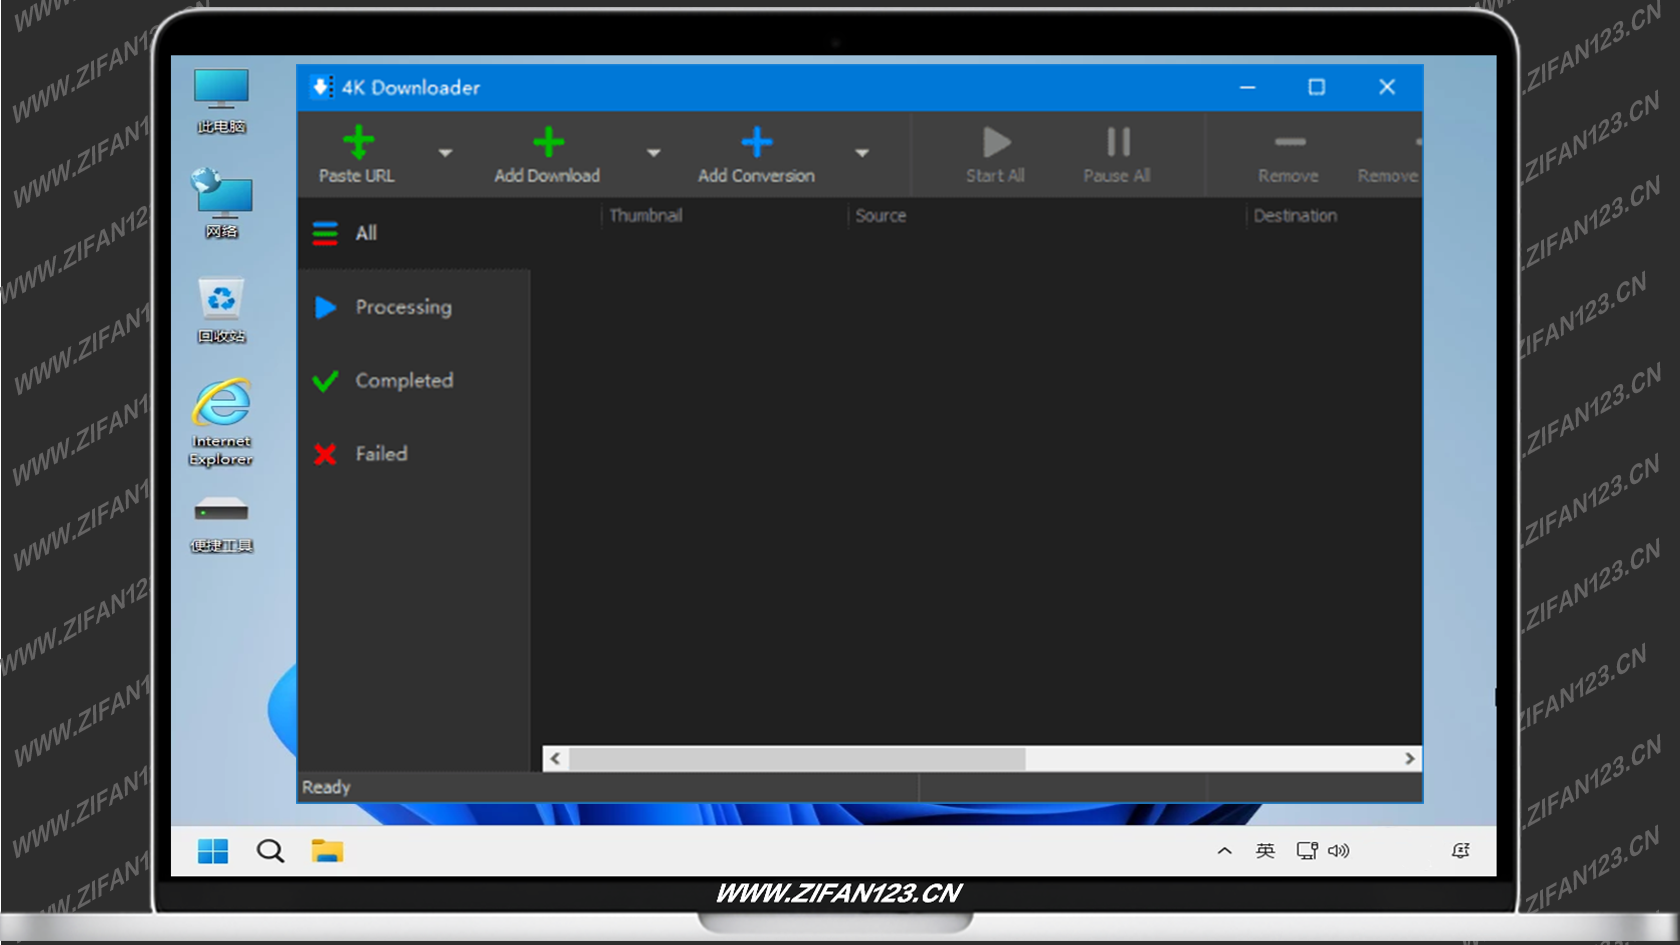This screenshot has height=945, width=1680.
Task: Click the 4K Downloader title bar app icon
Action: click(321, 87)
